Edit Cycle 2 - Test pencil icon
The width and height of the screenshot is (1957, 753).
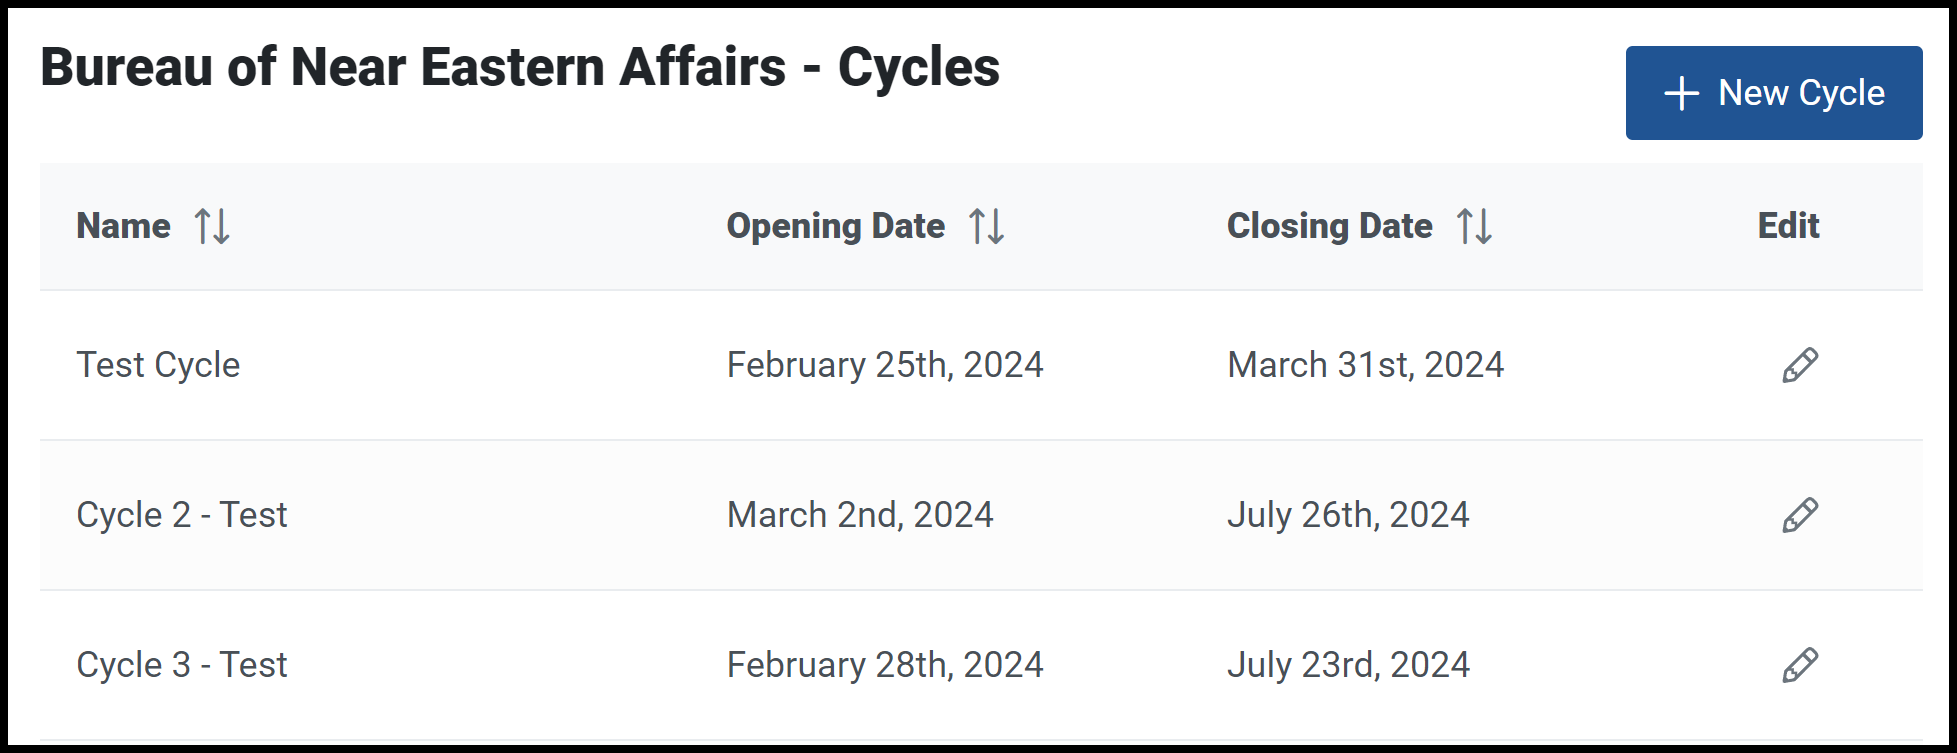click(1800, 515)
